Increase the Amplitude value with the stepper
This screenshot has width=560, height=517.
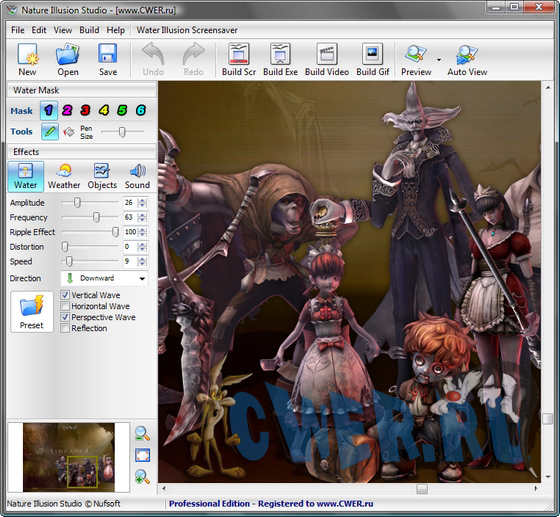(x=142, y=200)
